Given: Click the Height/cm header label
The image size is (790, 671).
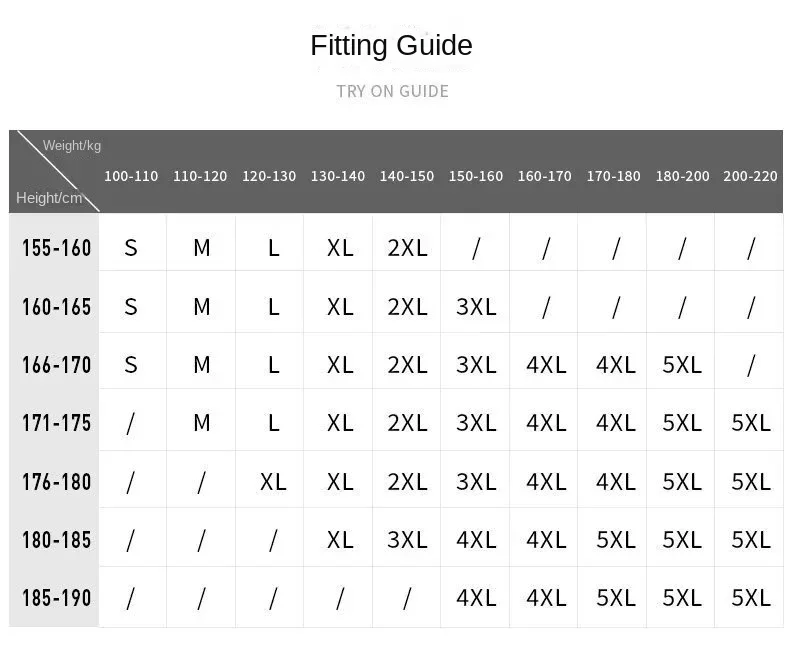Looking at the screenshot, I should click(49, 198).
